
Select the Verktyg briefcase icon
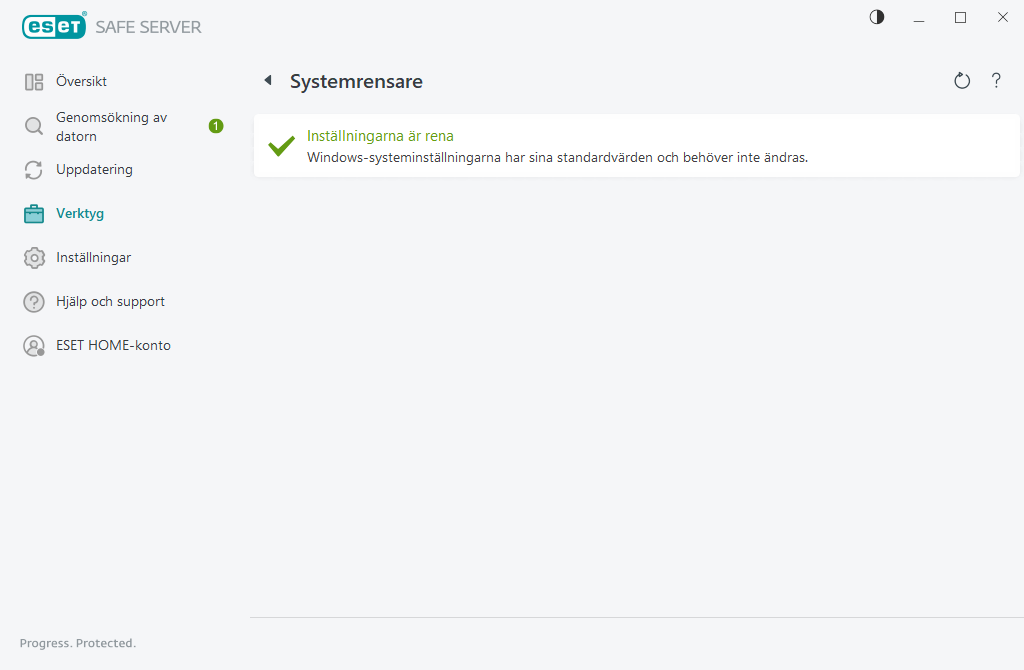coord(33,213)
